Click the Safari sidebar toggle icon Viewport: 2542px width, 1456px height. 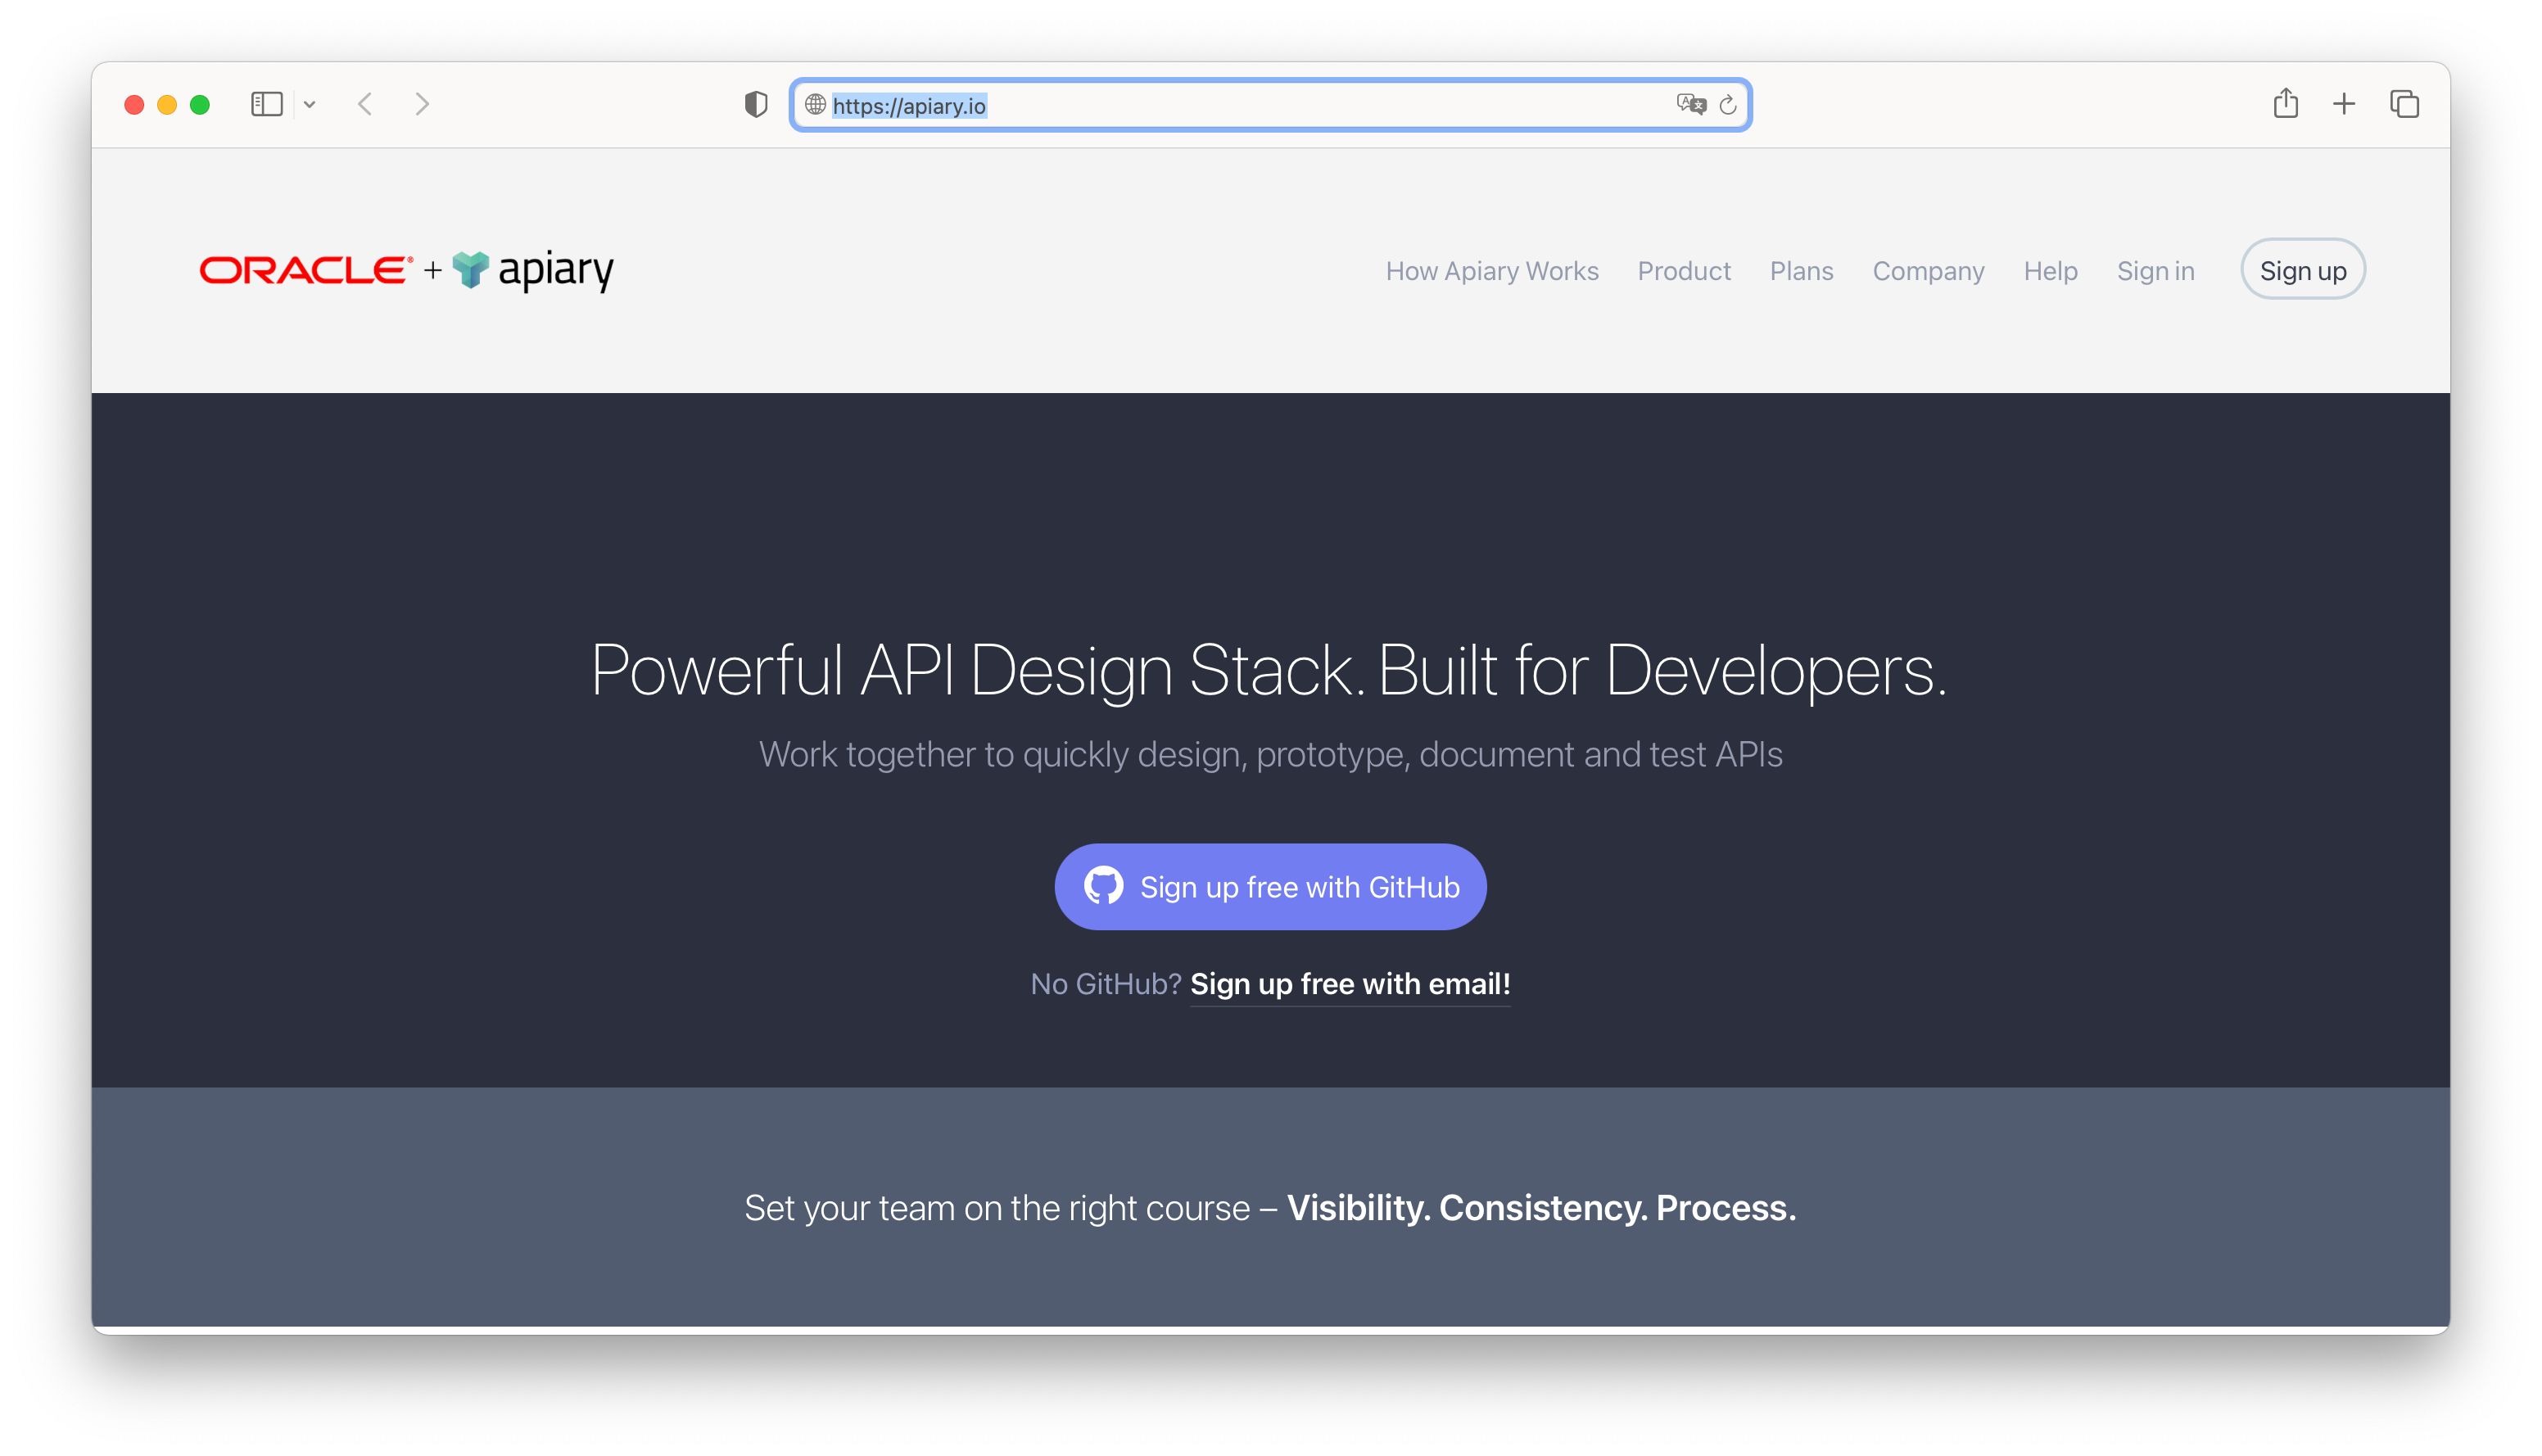pyautogui.click(x=266, y=104)
